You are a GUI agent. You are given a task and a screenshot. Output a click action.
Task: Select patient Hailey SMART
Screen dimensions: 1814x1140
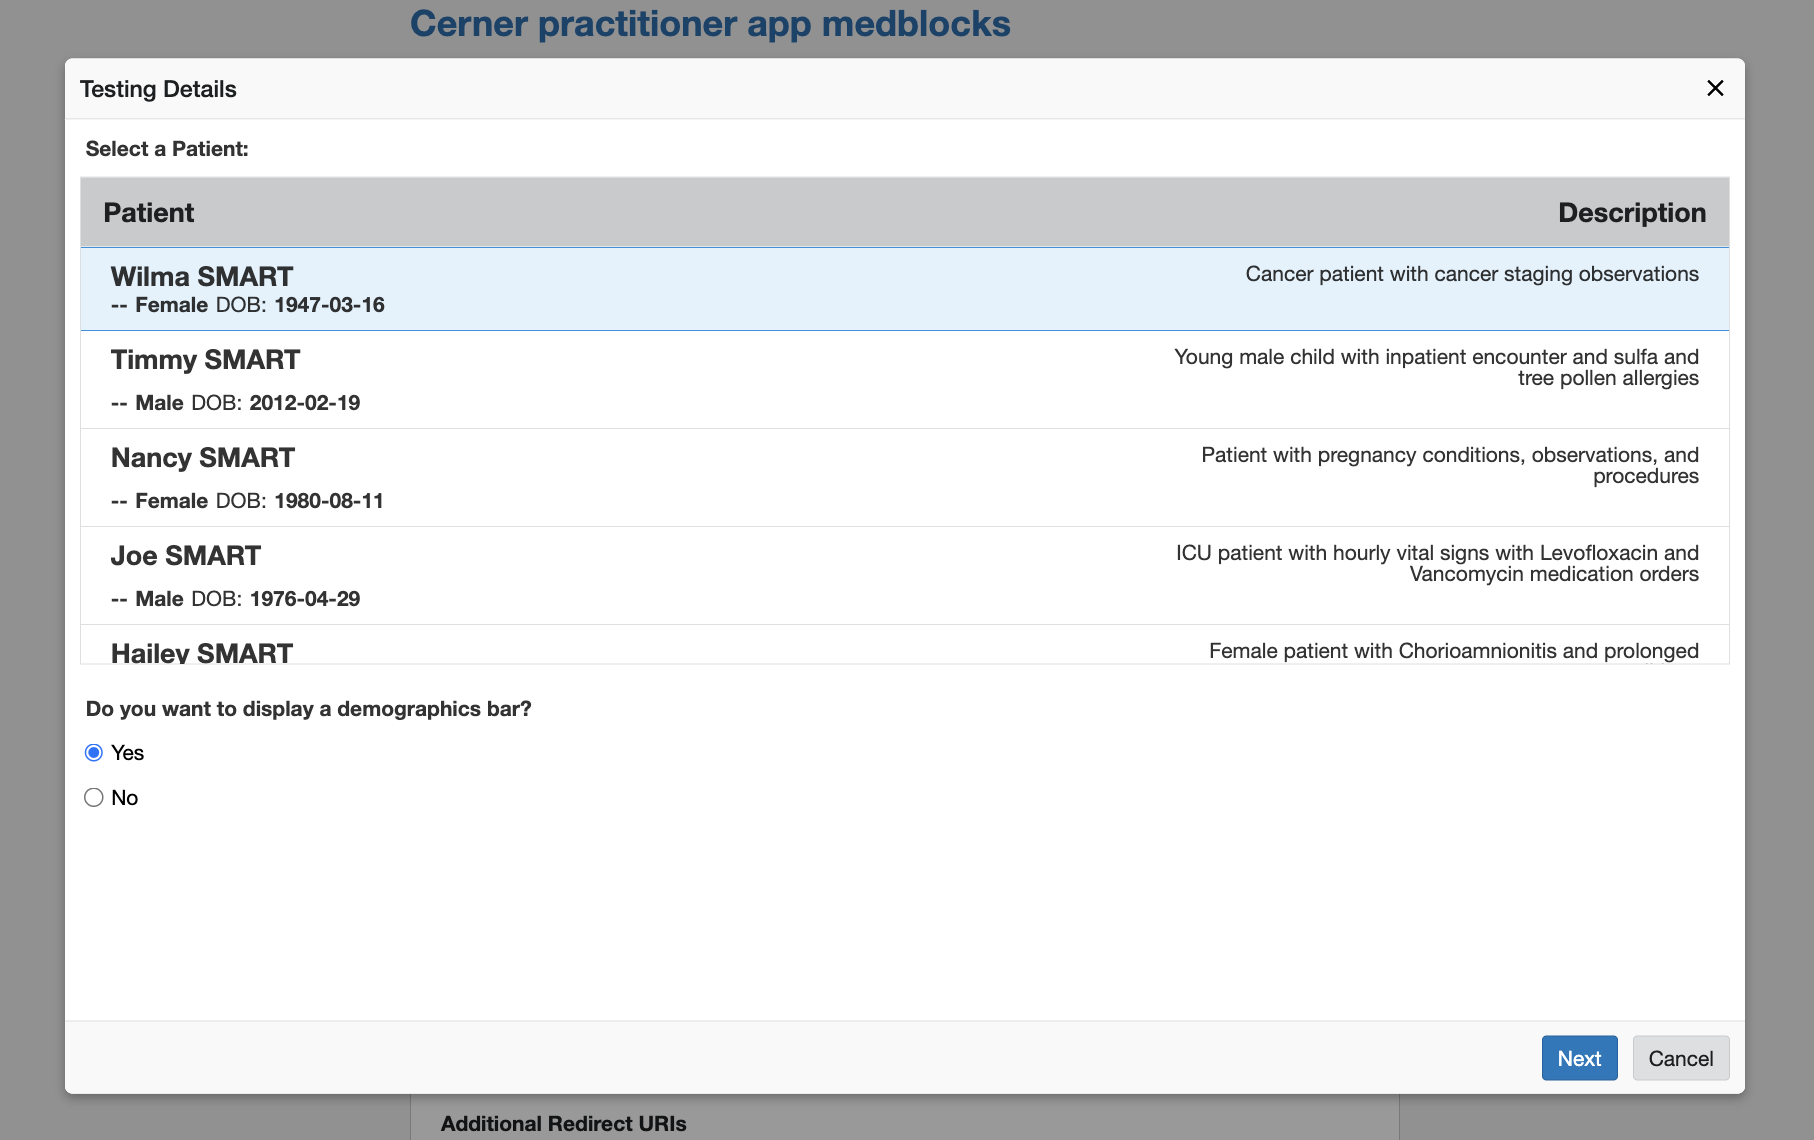point(904,645)
